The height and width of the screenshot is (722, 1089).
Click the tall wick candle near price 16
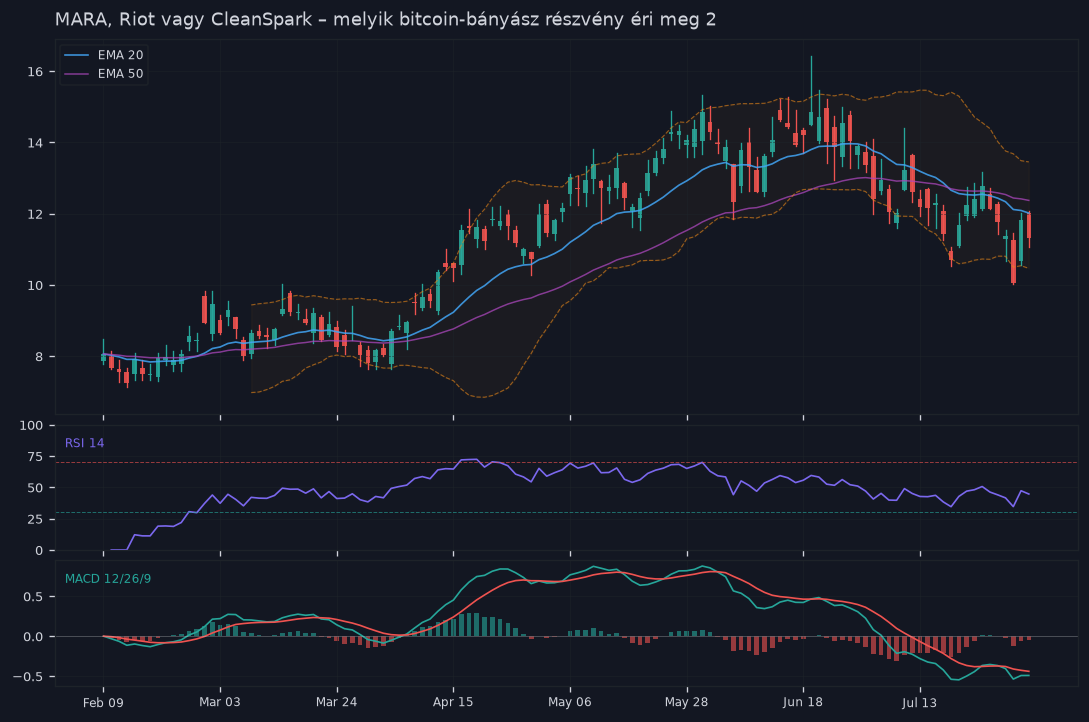[x=810, y=91]
